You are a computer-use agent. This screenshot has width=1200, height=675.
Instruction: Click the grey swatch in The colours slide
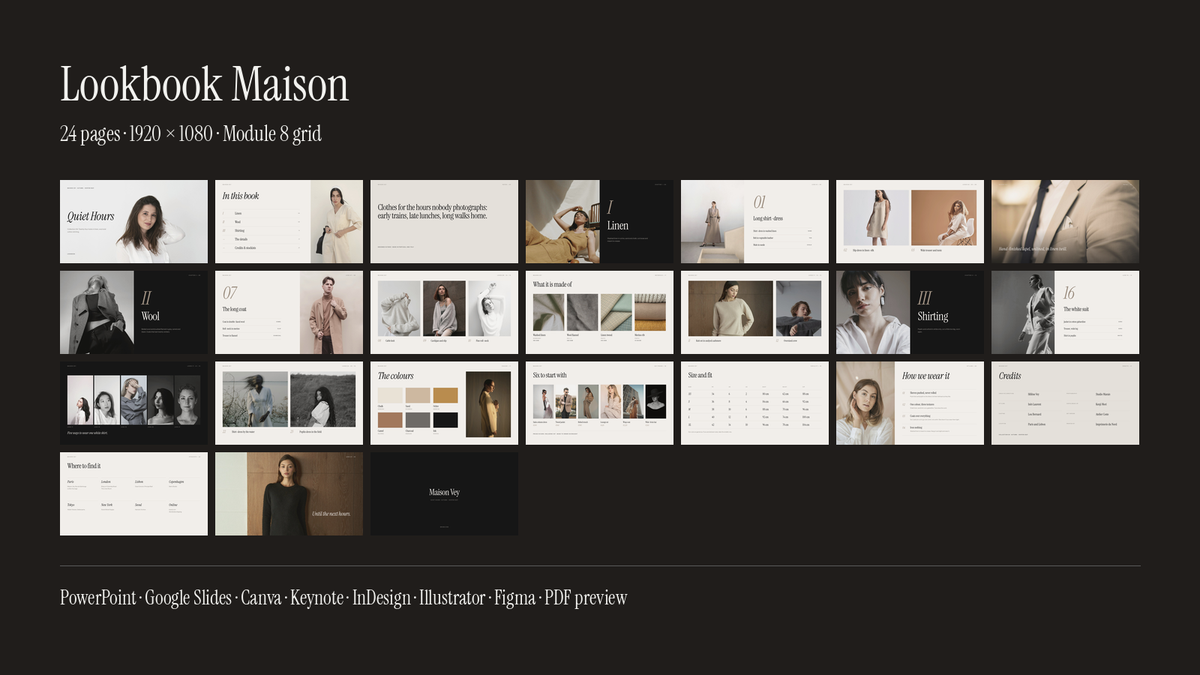click(x=418, y=420)
